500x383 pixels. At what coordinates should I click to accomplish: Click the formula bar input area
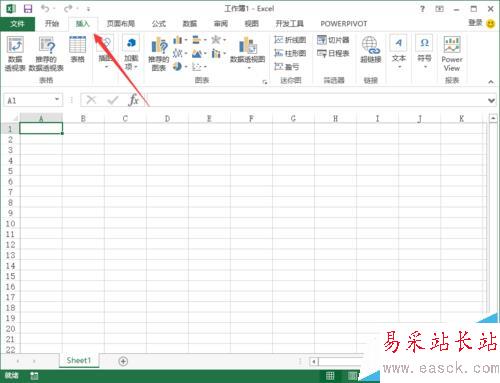[x=317, y=100]
